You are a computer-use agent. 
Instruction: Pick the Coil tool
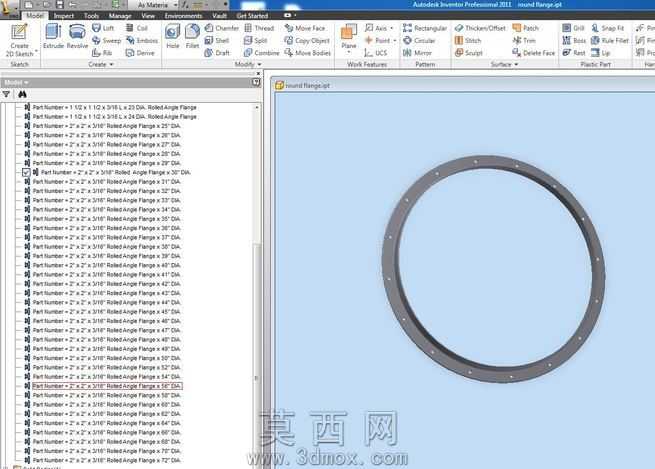coord(137,28)
